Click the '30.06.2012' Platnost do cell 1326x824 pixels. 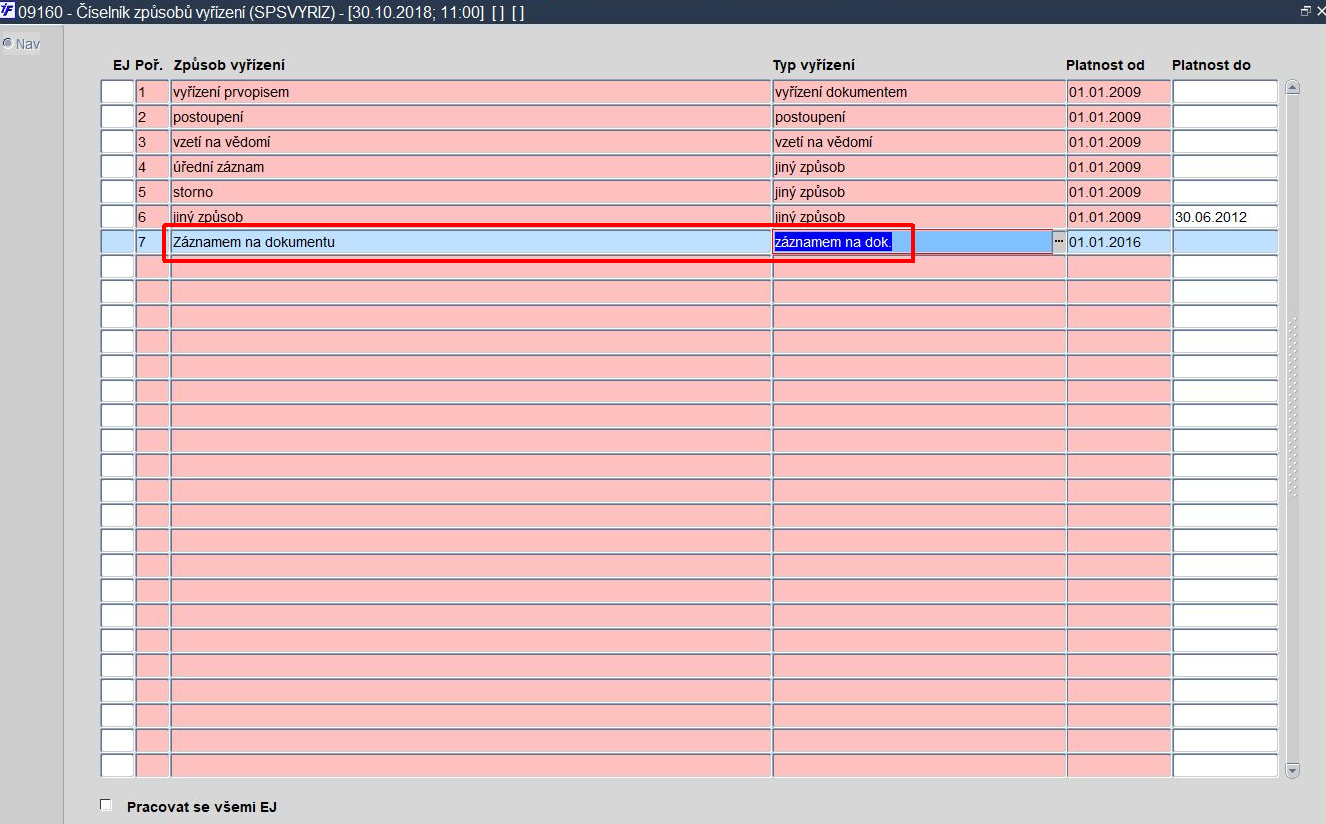1225,216
